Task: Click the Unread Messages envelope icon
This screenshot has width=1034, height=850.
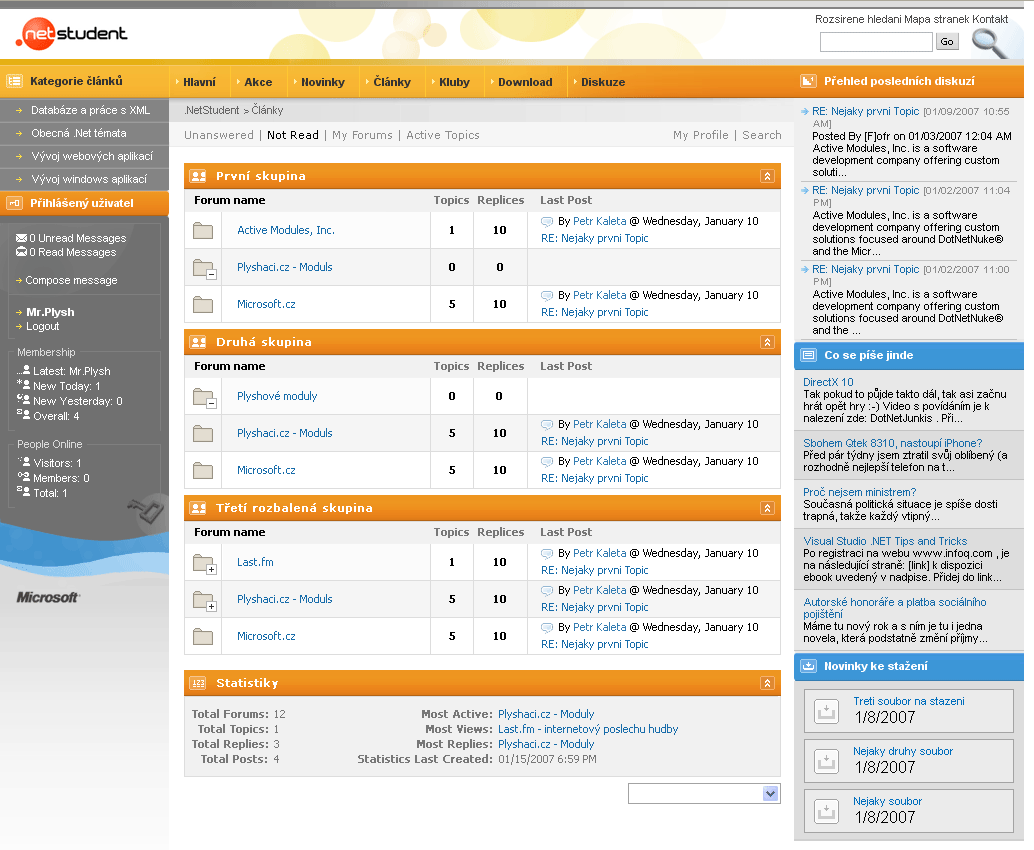Action: [21, 238]
